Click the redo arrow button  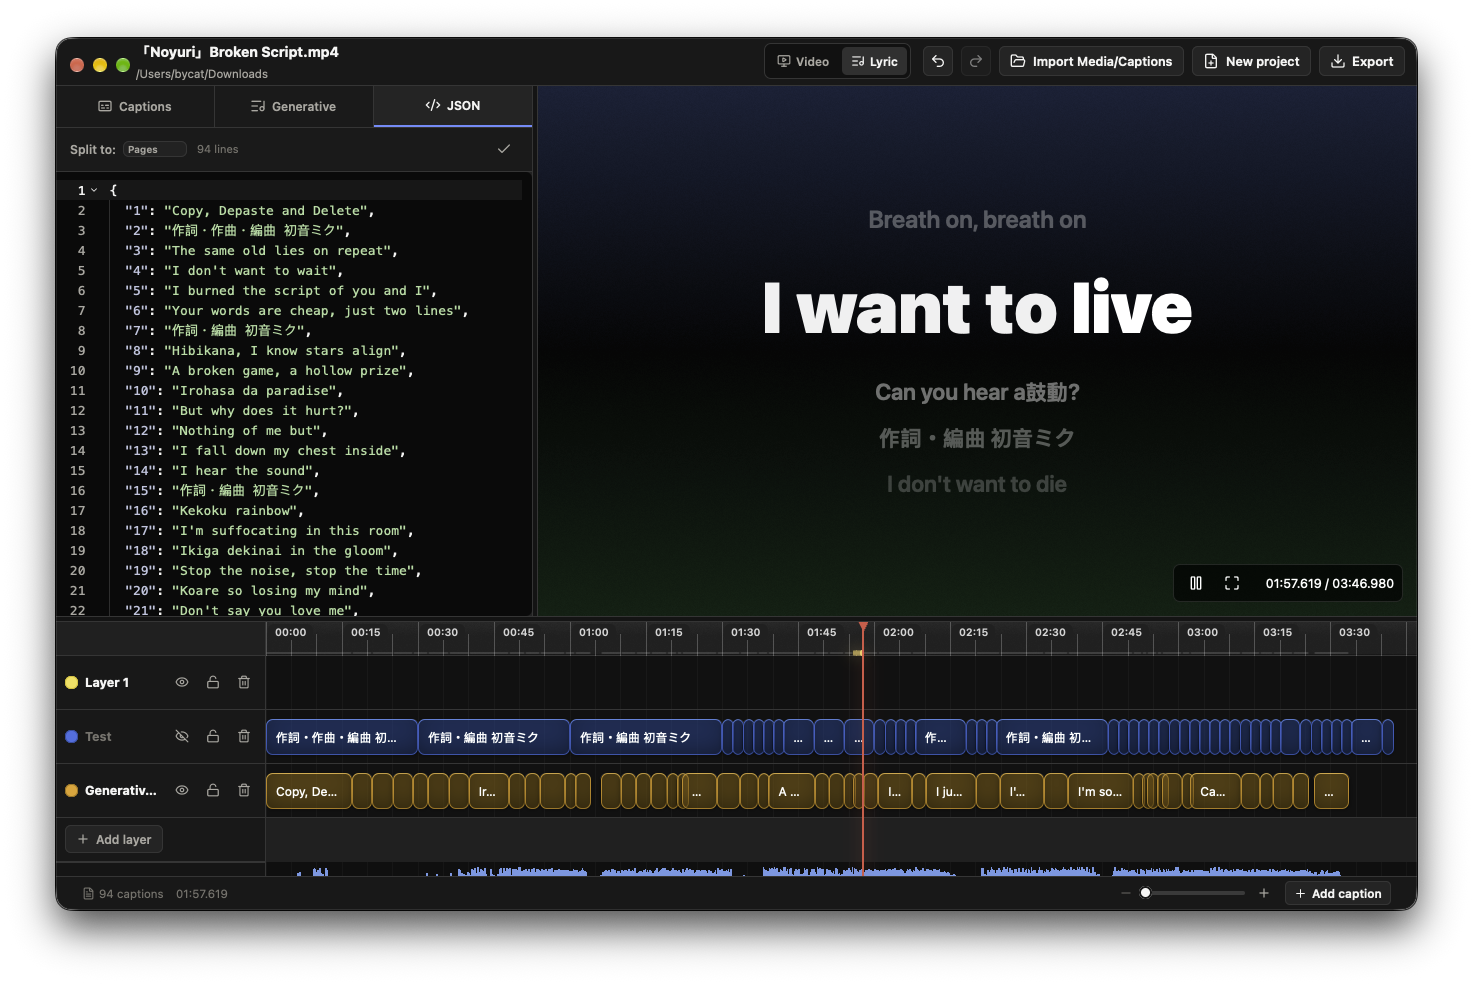pyautogui.click(x=976, y=61)
